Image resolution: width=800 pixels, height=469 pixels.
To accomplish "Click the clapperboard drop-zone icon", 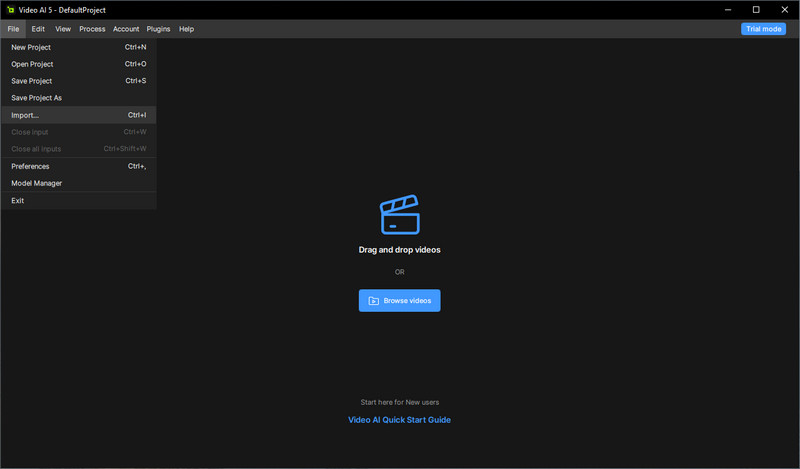I will (x=399, y=214).
